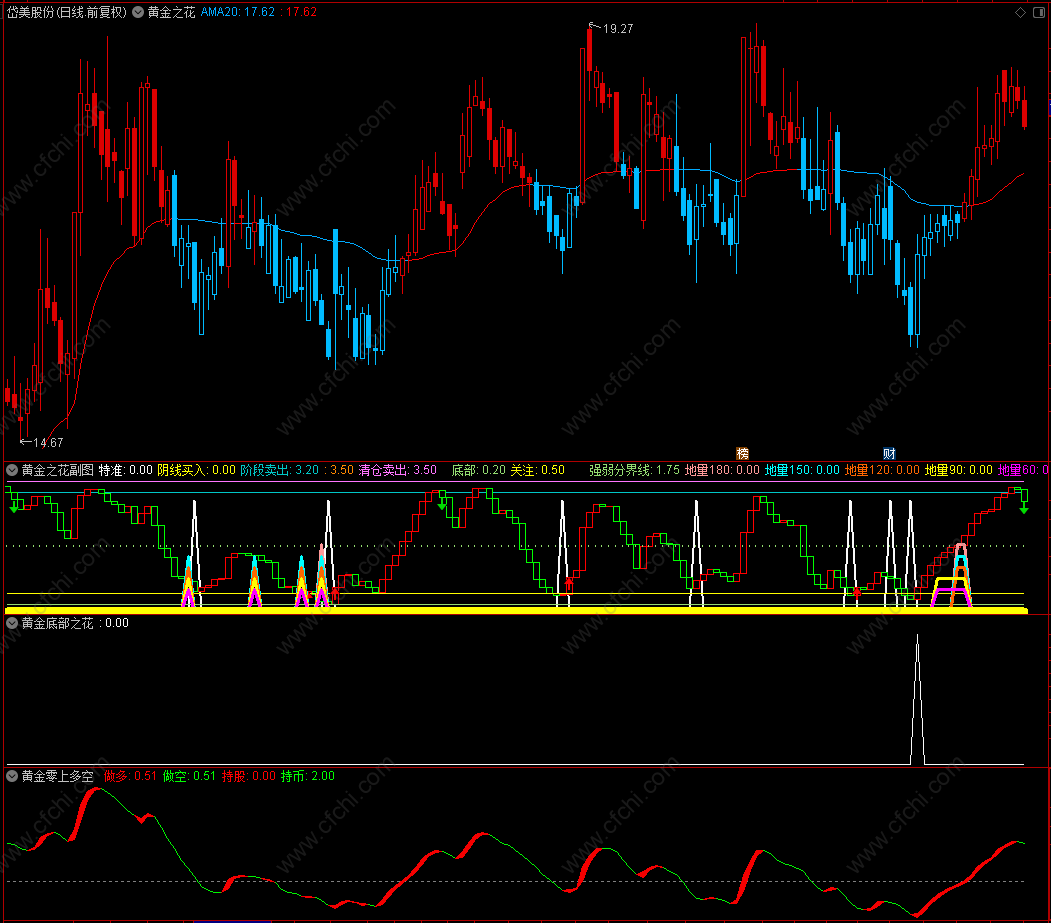The width and height of the screenshot is (1051, 923).
Task: Click the 阴线买入 yellow label
Action: point(182,471)
